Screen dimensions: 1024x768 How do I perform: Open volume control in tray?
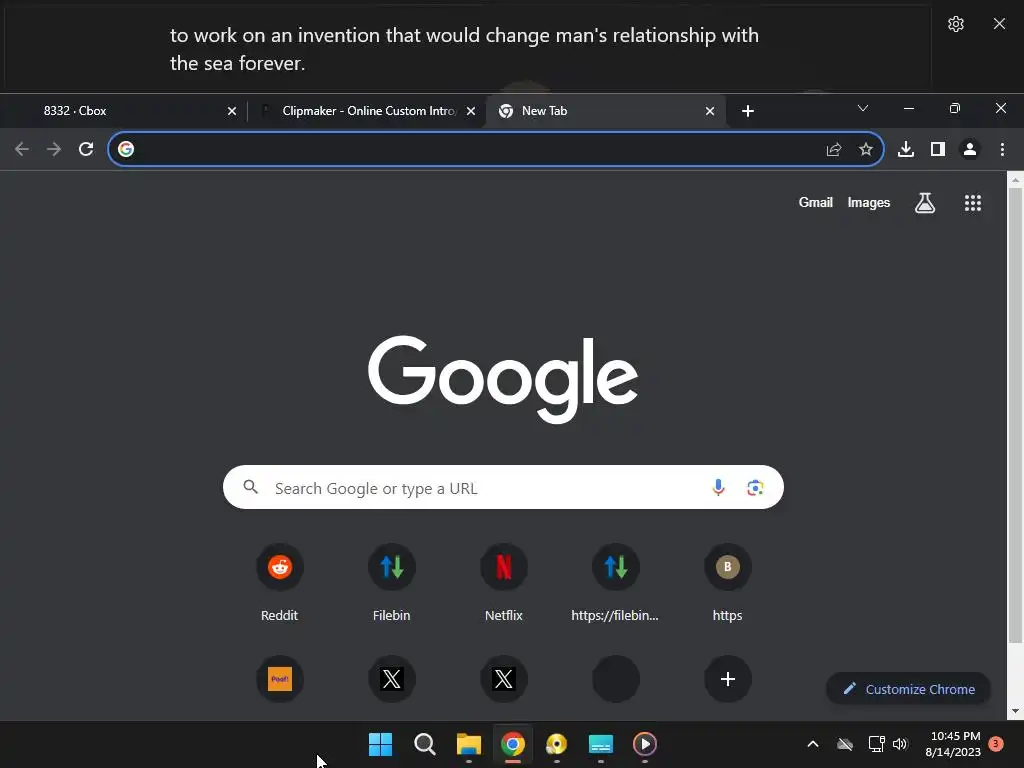click(900, 744)
